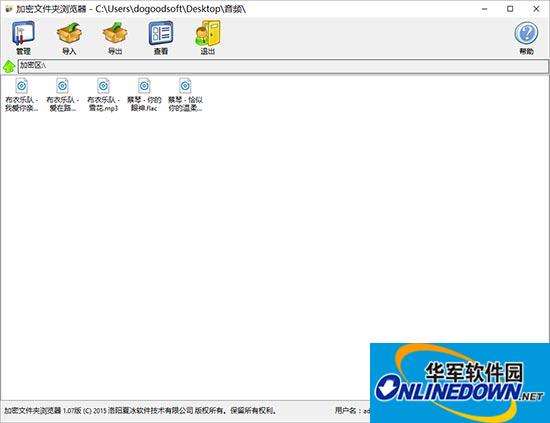Click the 用户名 label in status bar
Screen dimensions: 550x423
346,410
